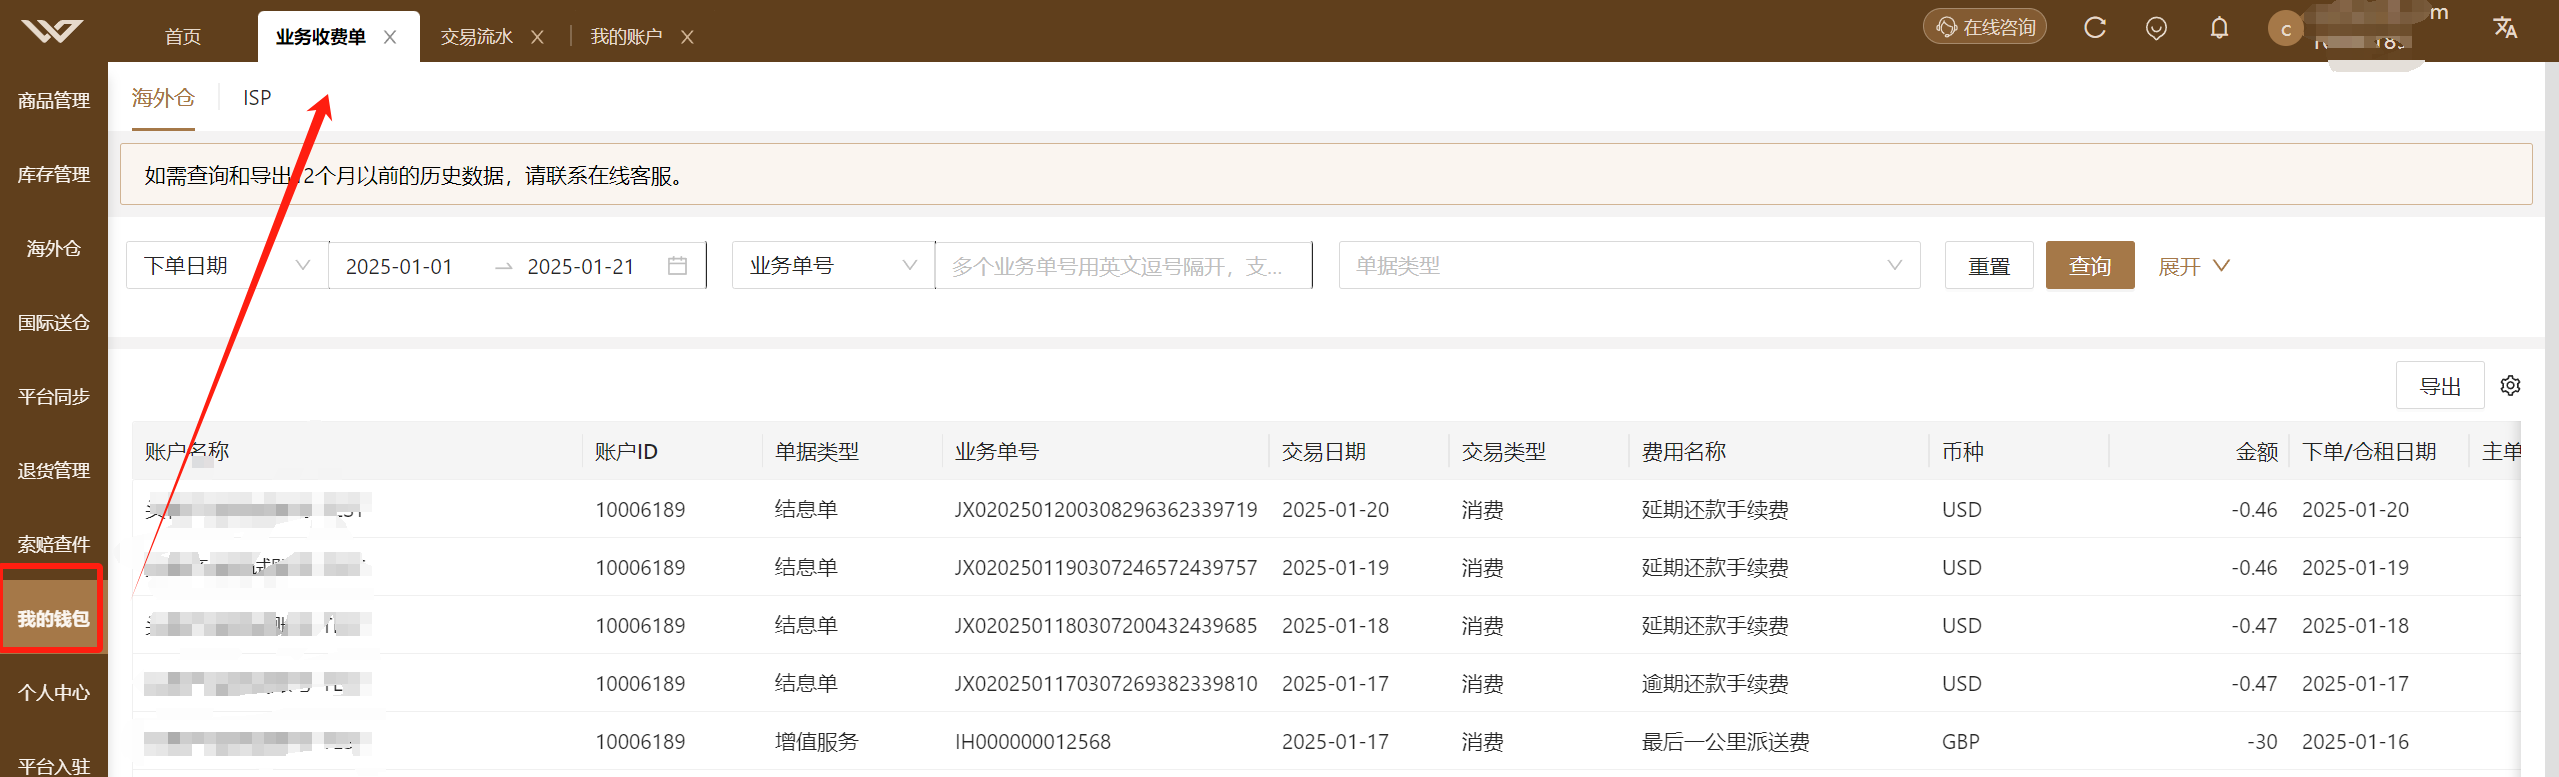
Task: Open 索赔查件 in sidebar
Action: [54, 545]
